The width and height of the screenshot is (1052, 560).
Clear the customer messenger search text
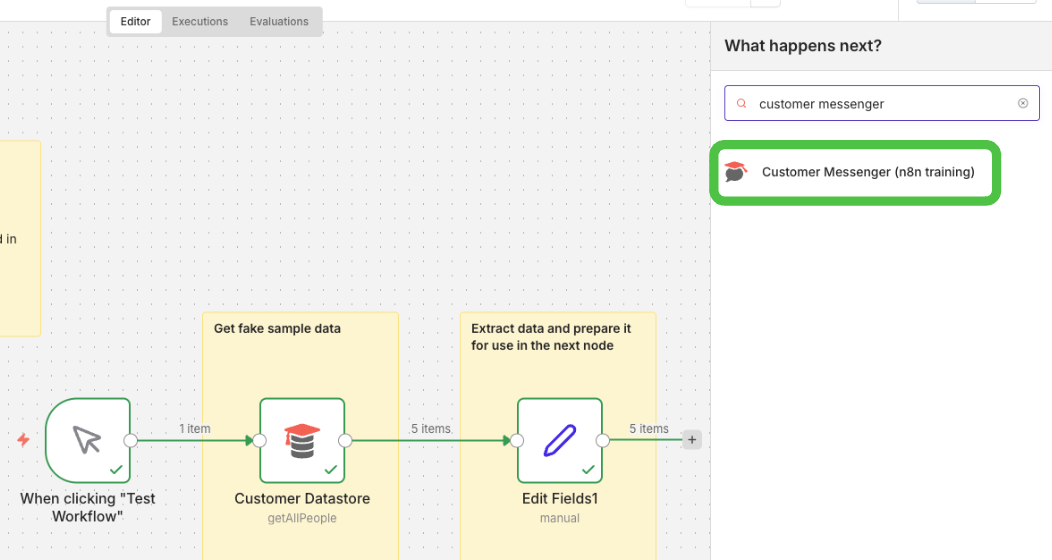pos(1022,103)
